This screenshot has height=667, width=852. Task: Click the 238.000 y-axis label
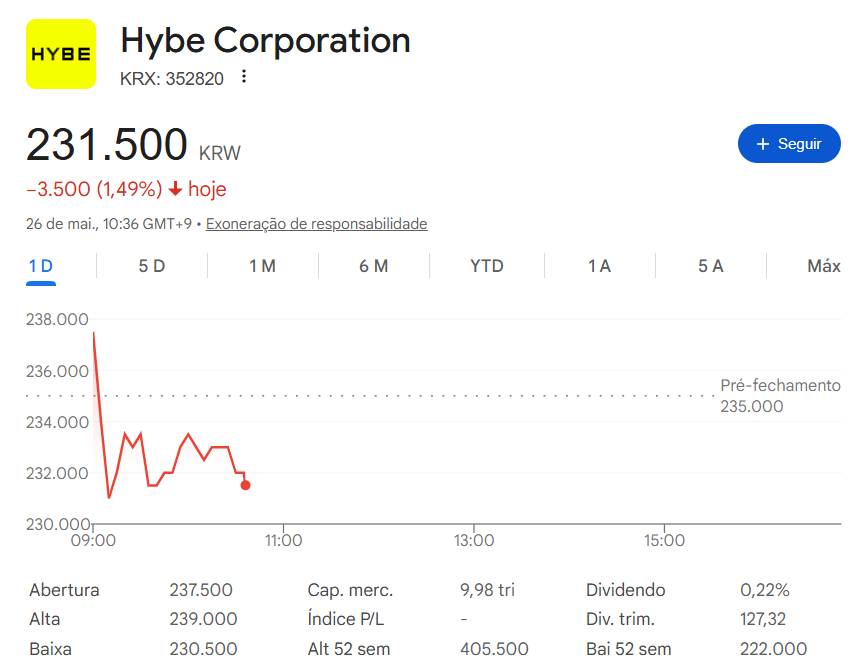coord(57,319)
